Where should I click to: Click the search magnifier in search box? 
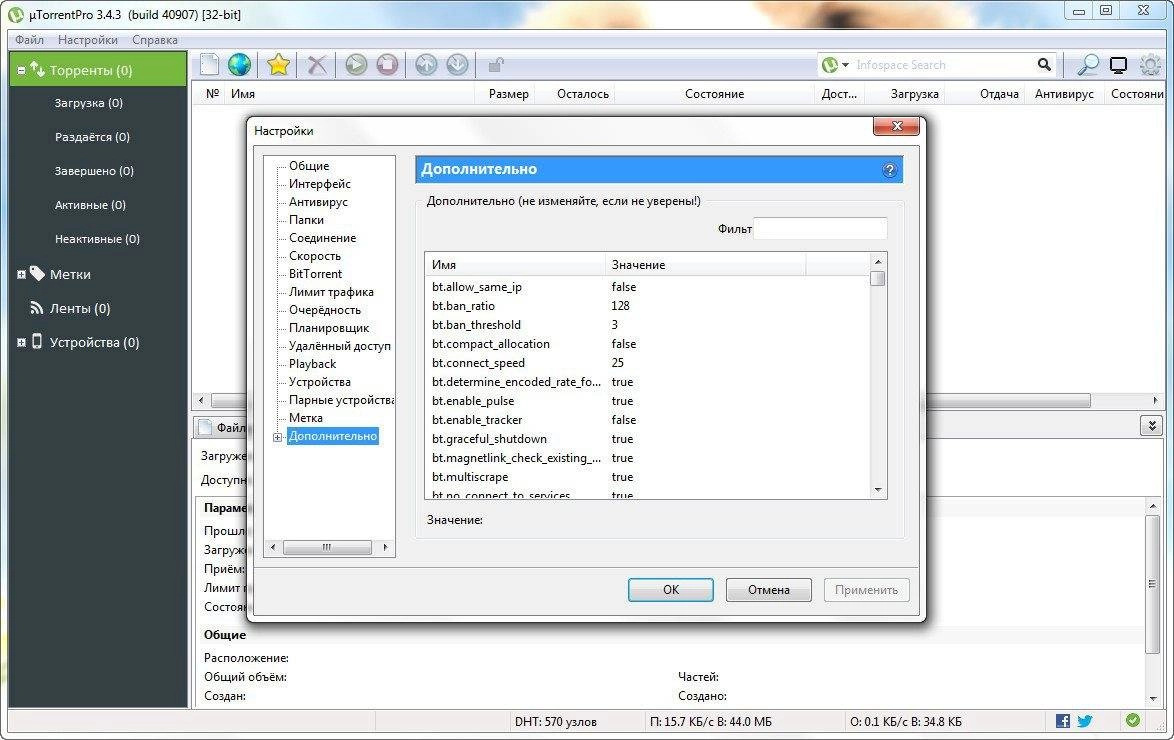(1044, 65)
